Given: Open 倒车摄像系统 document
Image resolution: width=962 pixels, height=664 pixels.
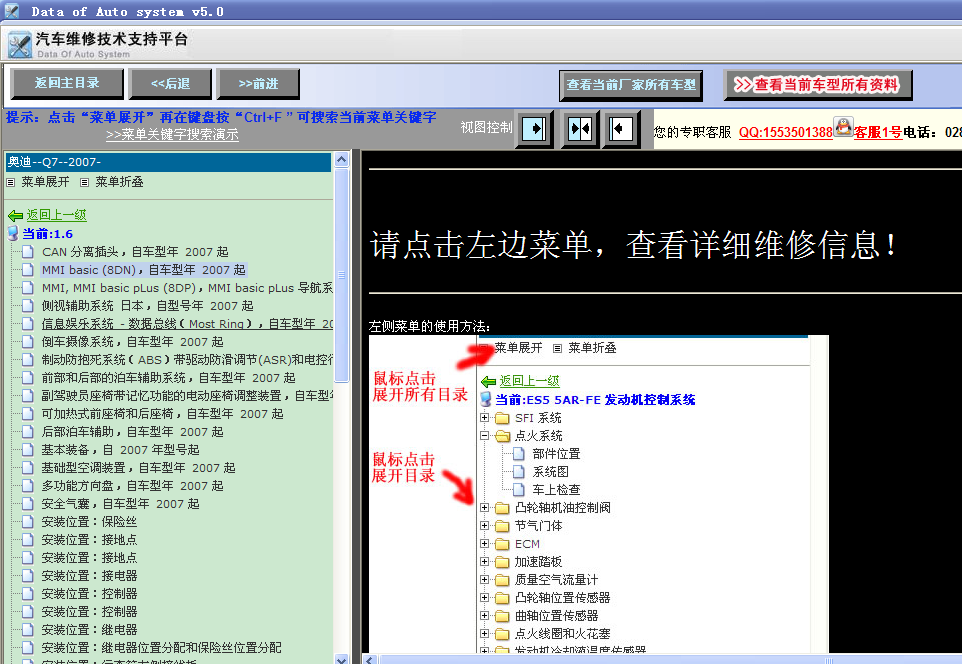Looking at the screenshot, I should click(133, 341).
